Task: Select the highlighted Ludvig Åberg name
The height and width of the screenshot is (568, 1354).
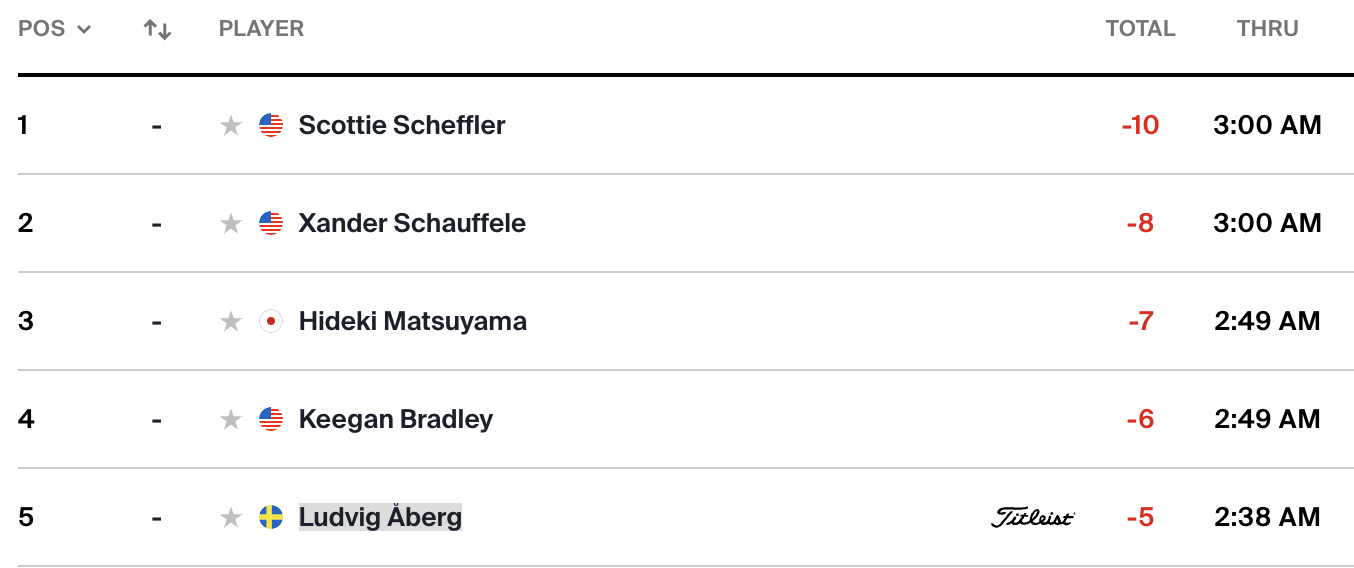Action: 380,517
